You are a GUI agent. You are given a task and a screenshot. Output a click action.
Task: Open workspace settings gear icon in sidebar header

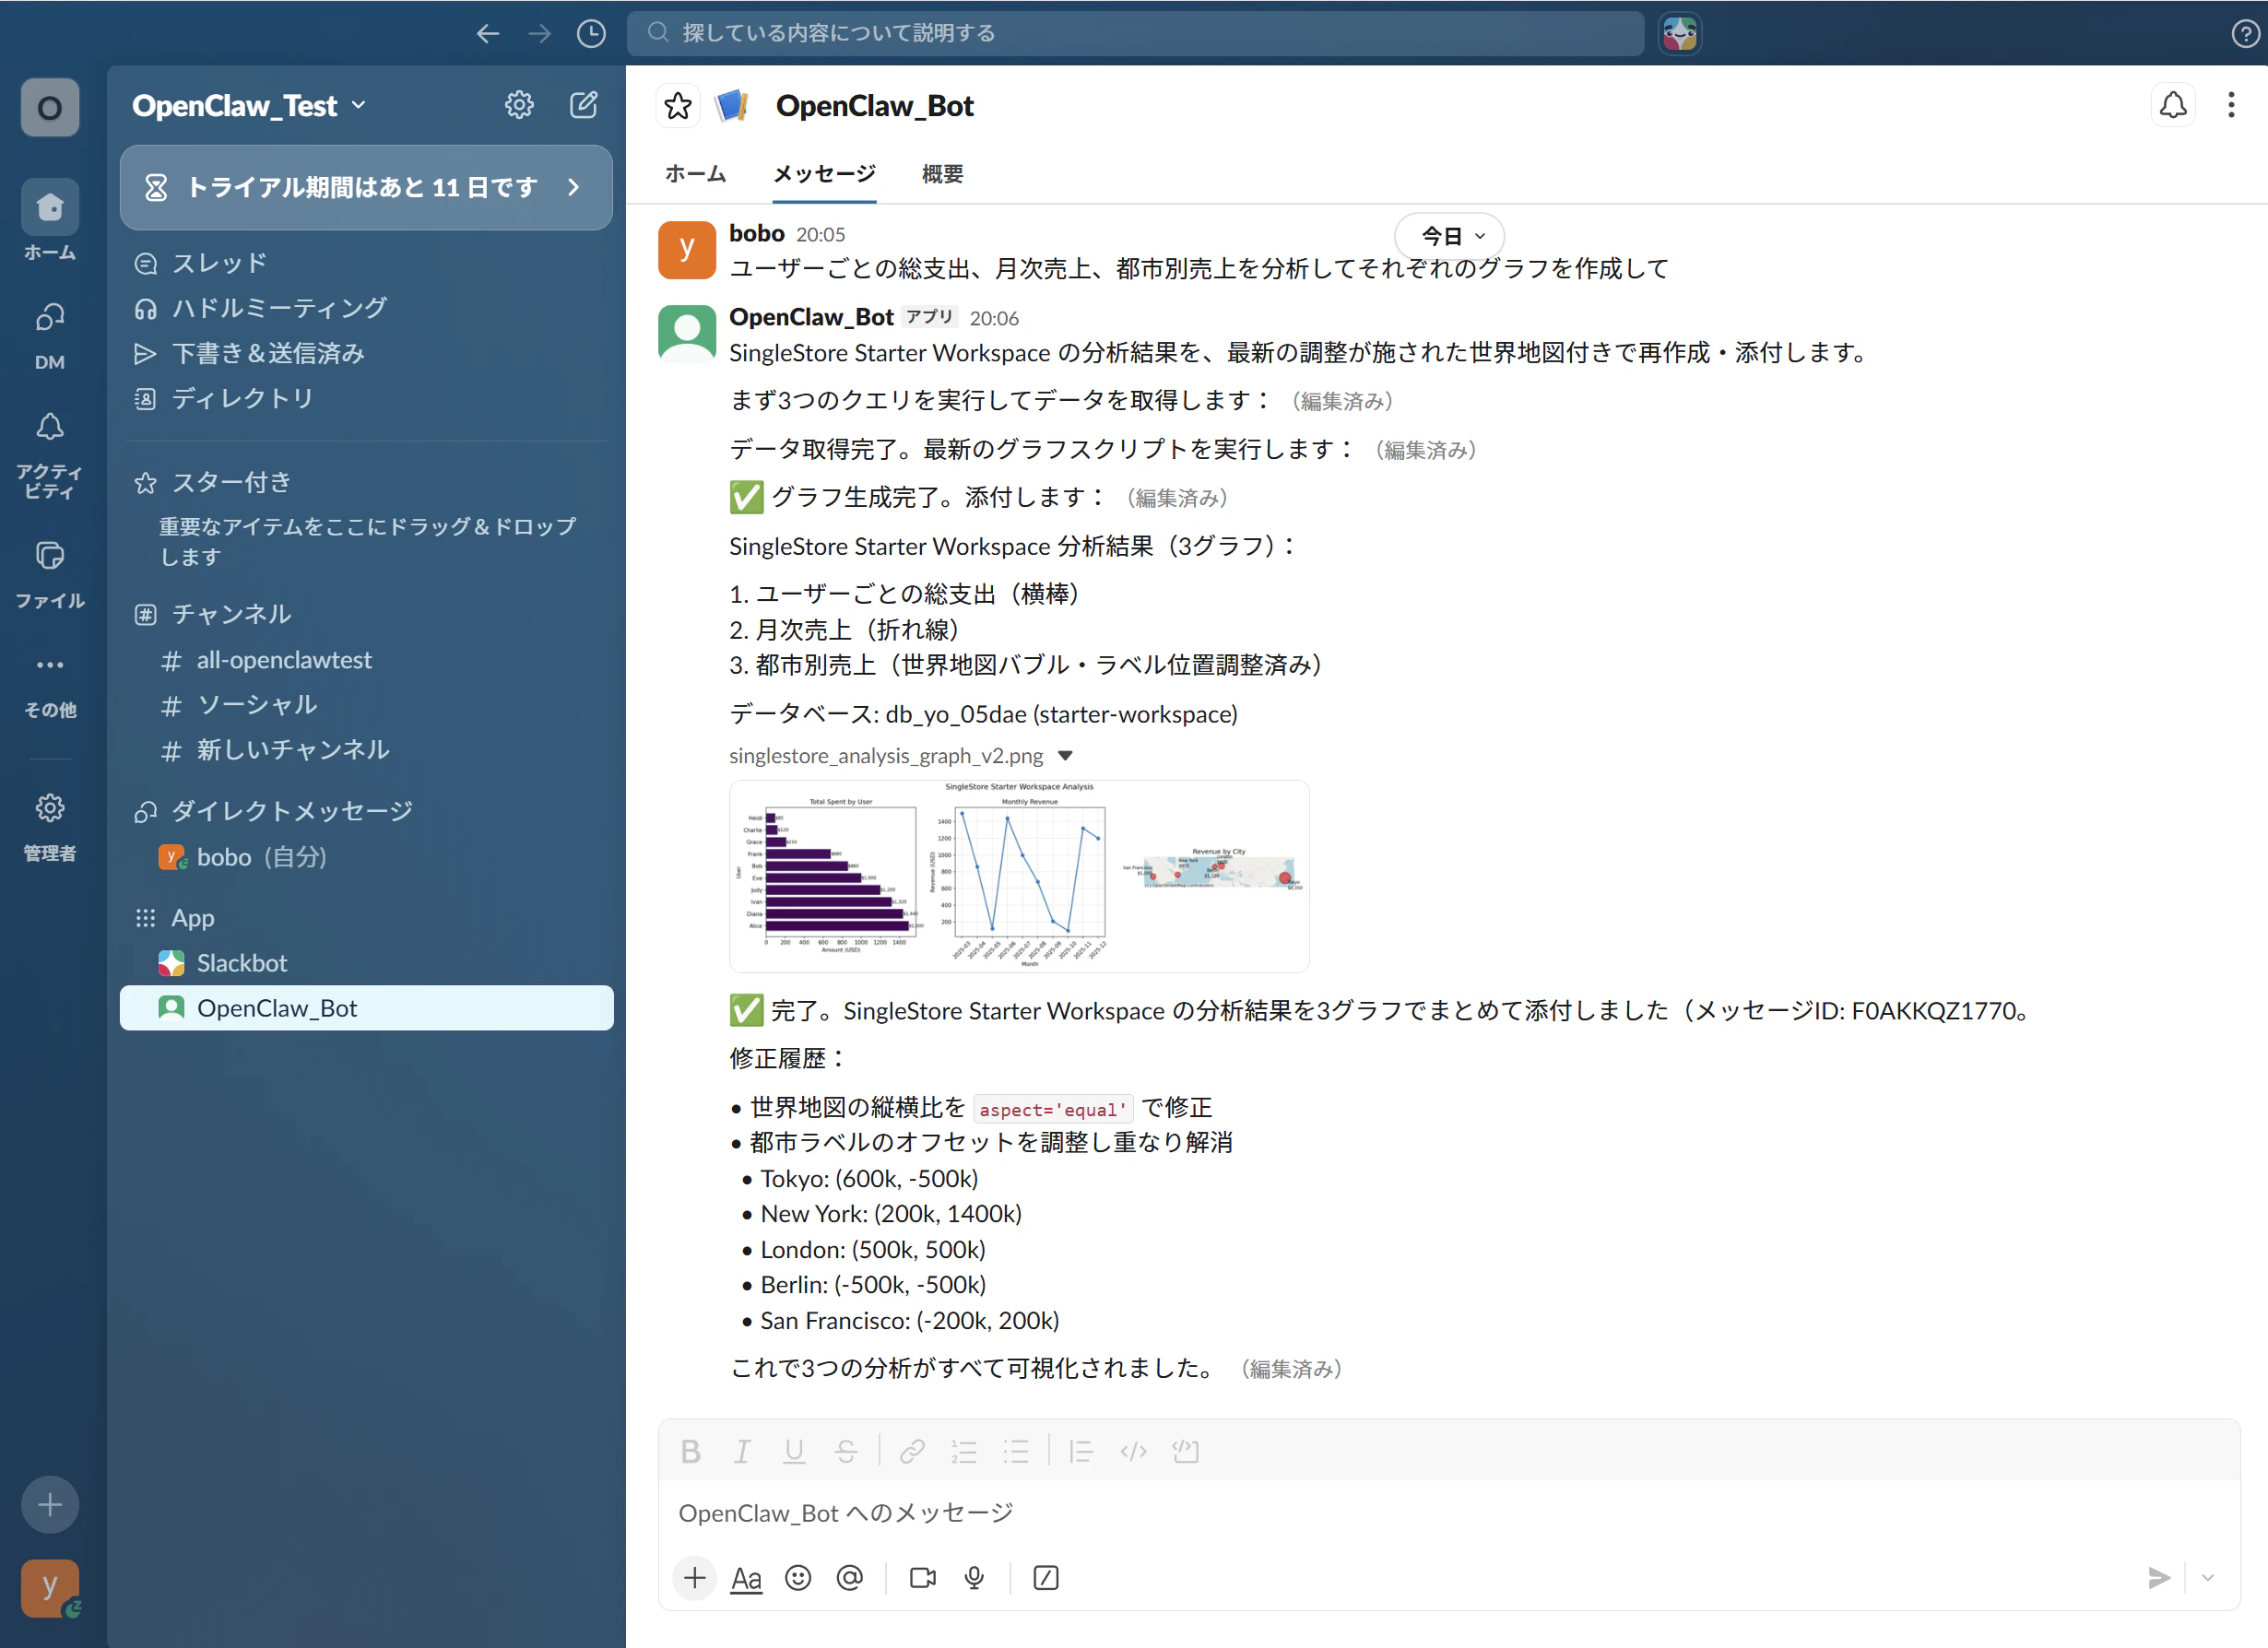[x=519, y=105]
